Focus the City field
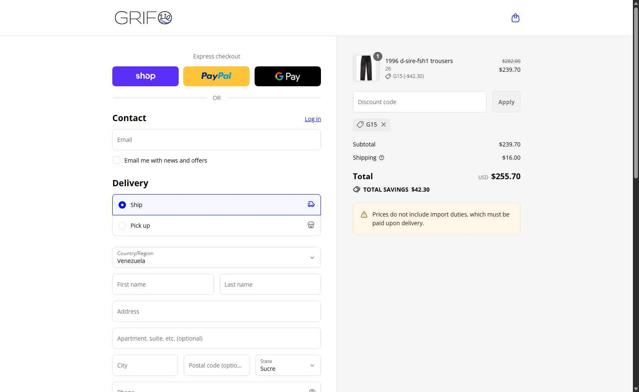Image resolution: width=639 pixels, height=392 pixels. pyautogui.click(x=145, y=365)
